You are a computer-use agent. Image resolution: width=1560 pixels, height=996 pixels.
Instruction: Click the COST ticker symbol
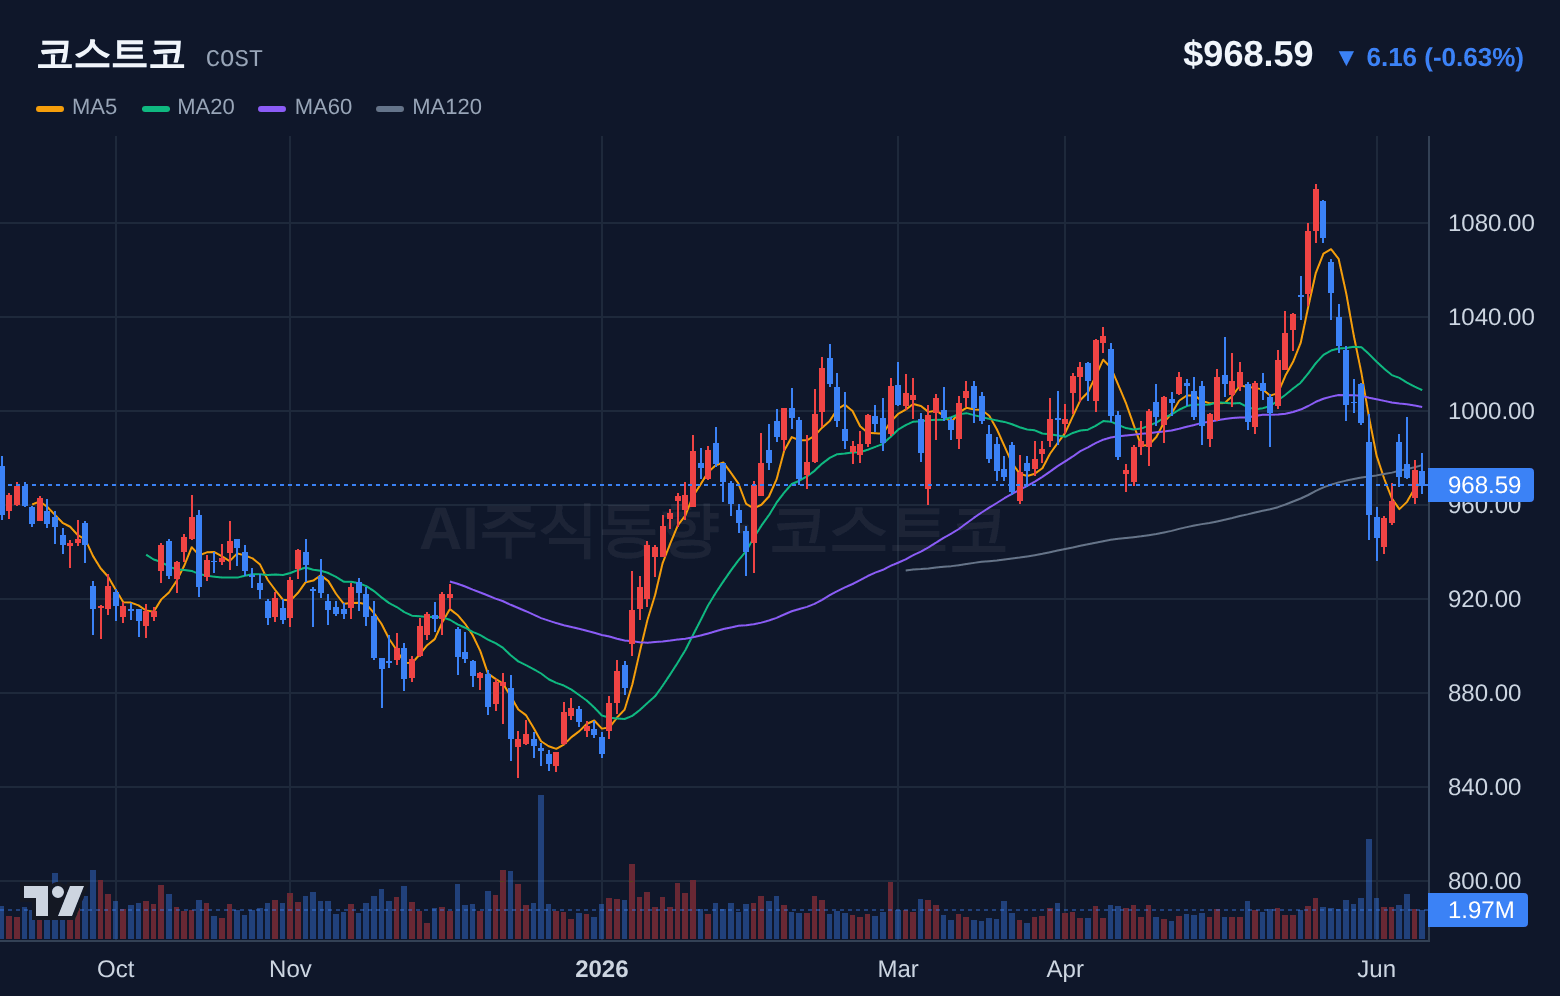234,59
